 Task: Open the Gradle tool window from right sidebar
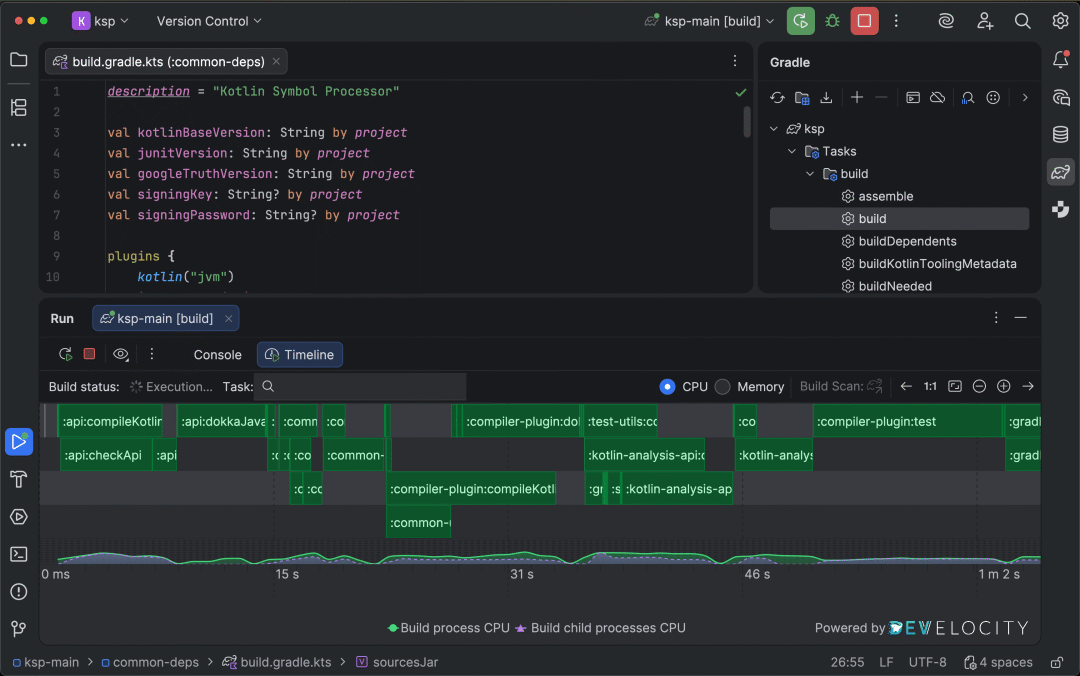1060,172
